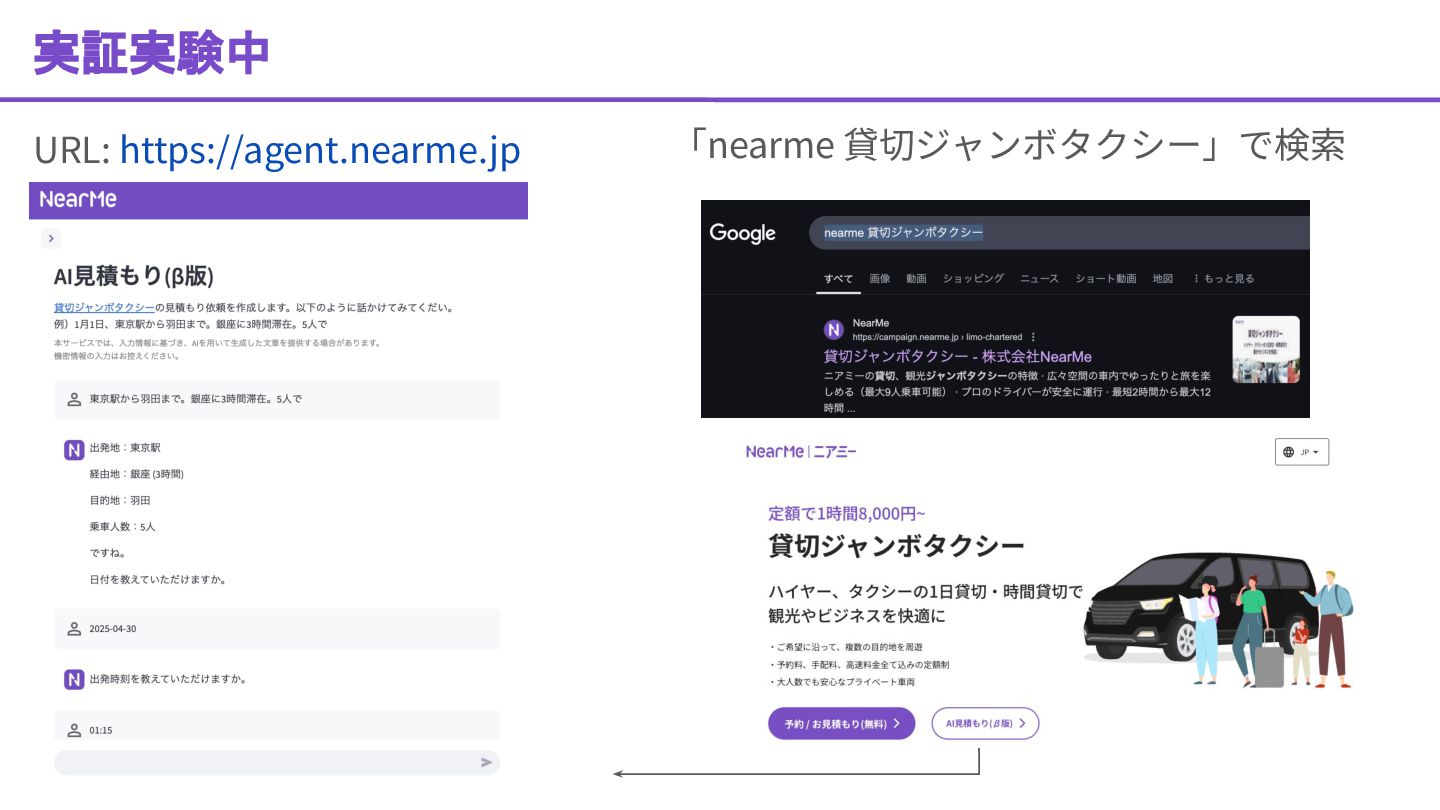Viewport: 1440px width, 810px height.
Task: Select the 画像 search tab
Action: (880, 278)
